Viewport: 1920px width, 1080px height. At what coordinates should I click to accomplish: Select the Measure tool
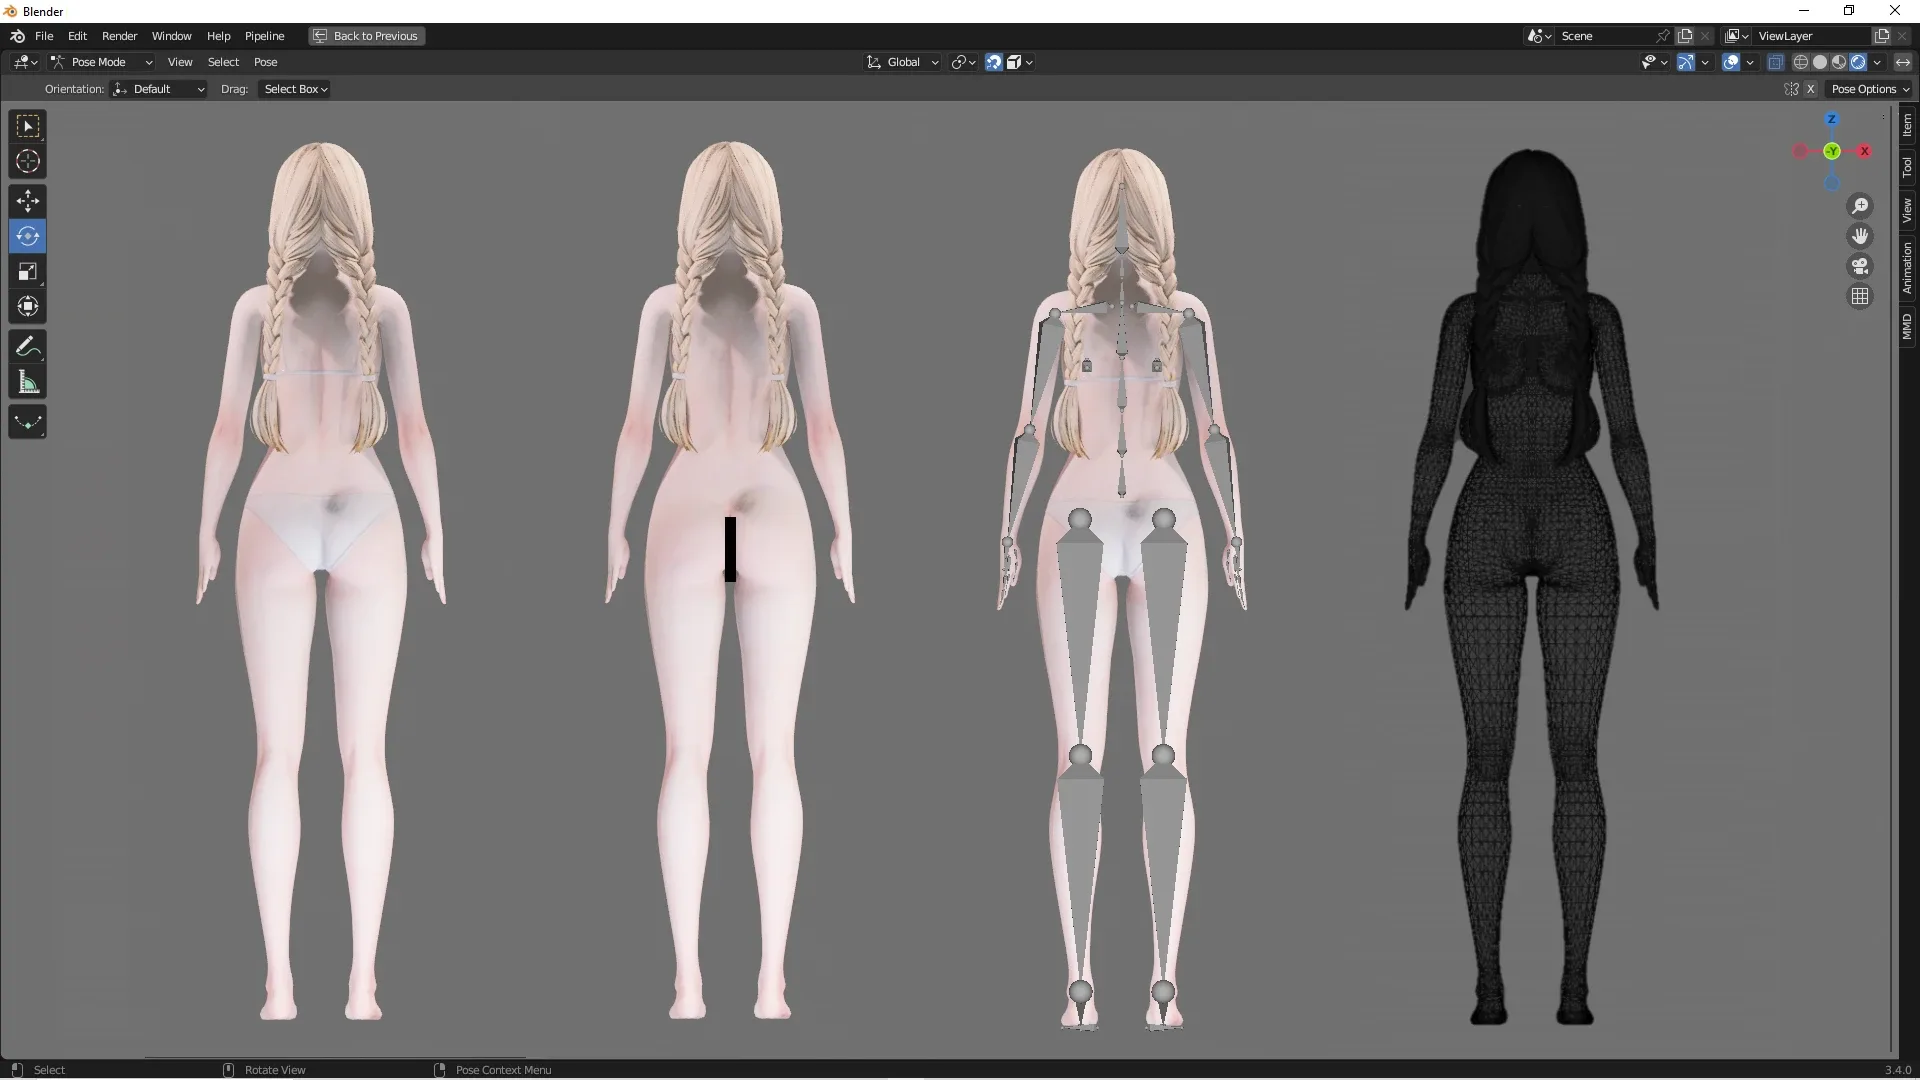click(27, 382)
